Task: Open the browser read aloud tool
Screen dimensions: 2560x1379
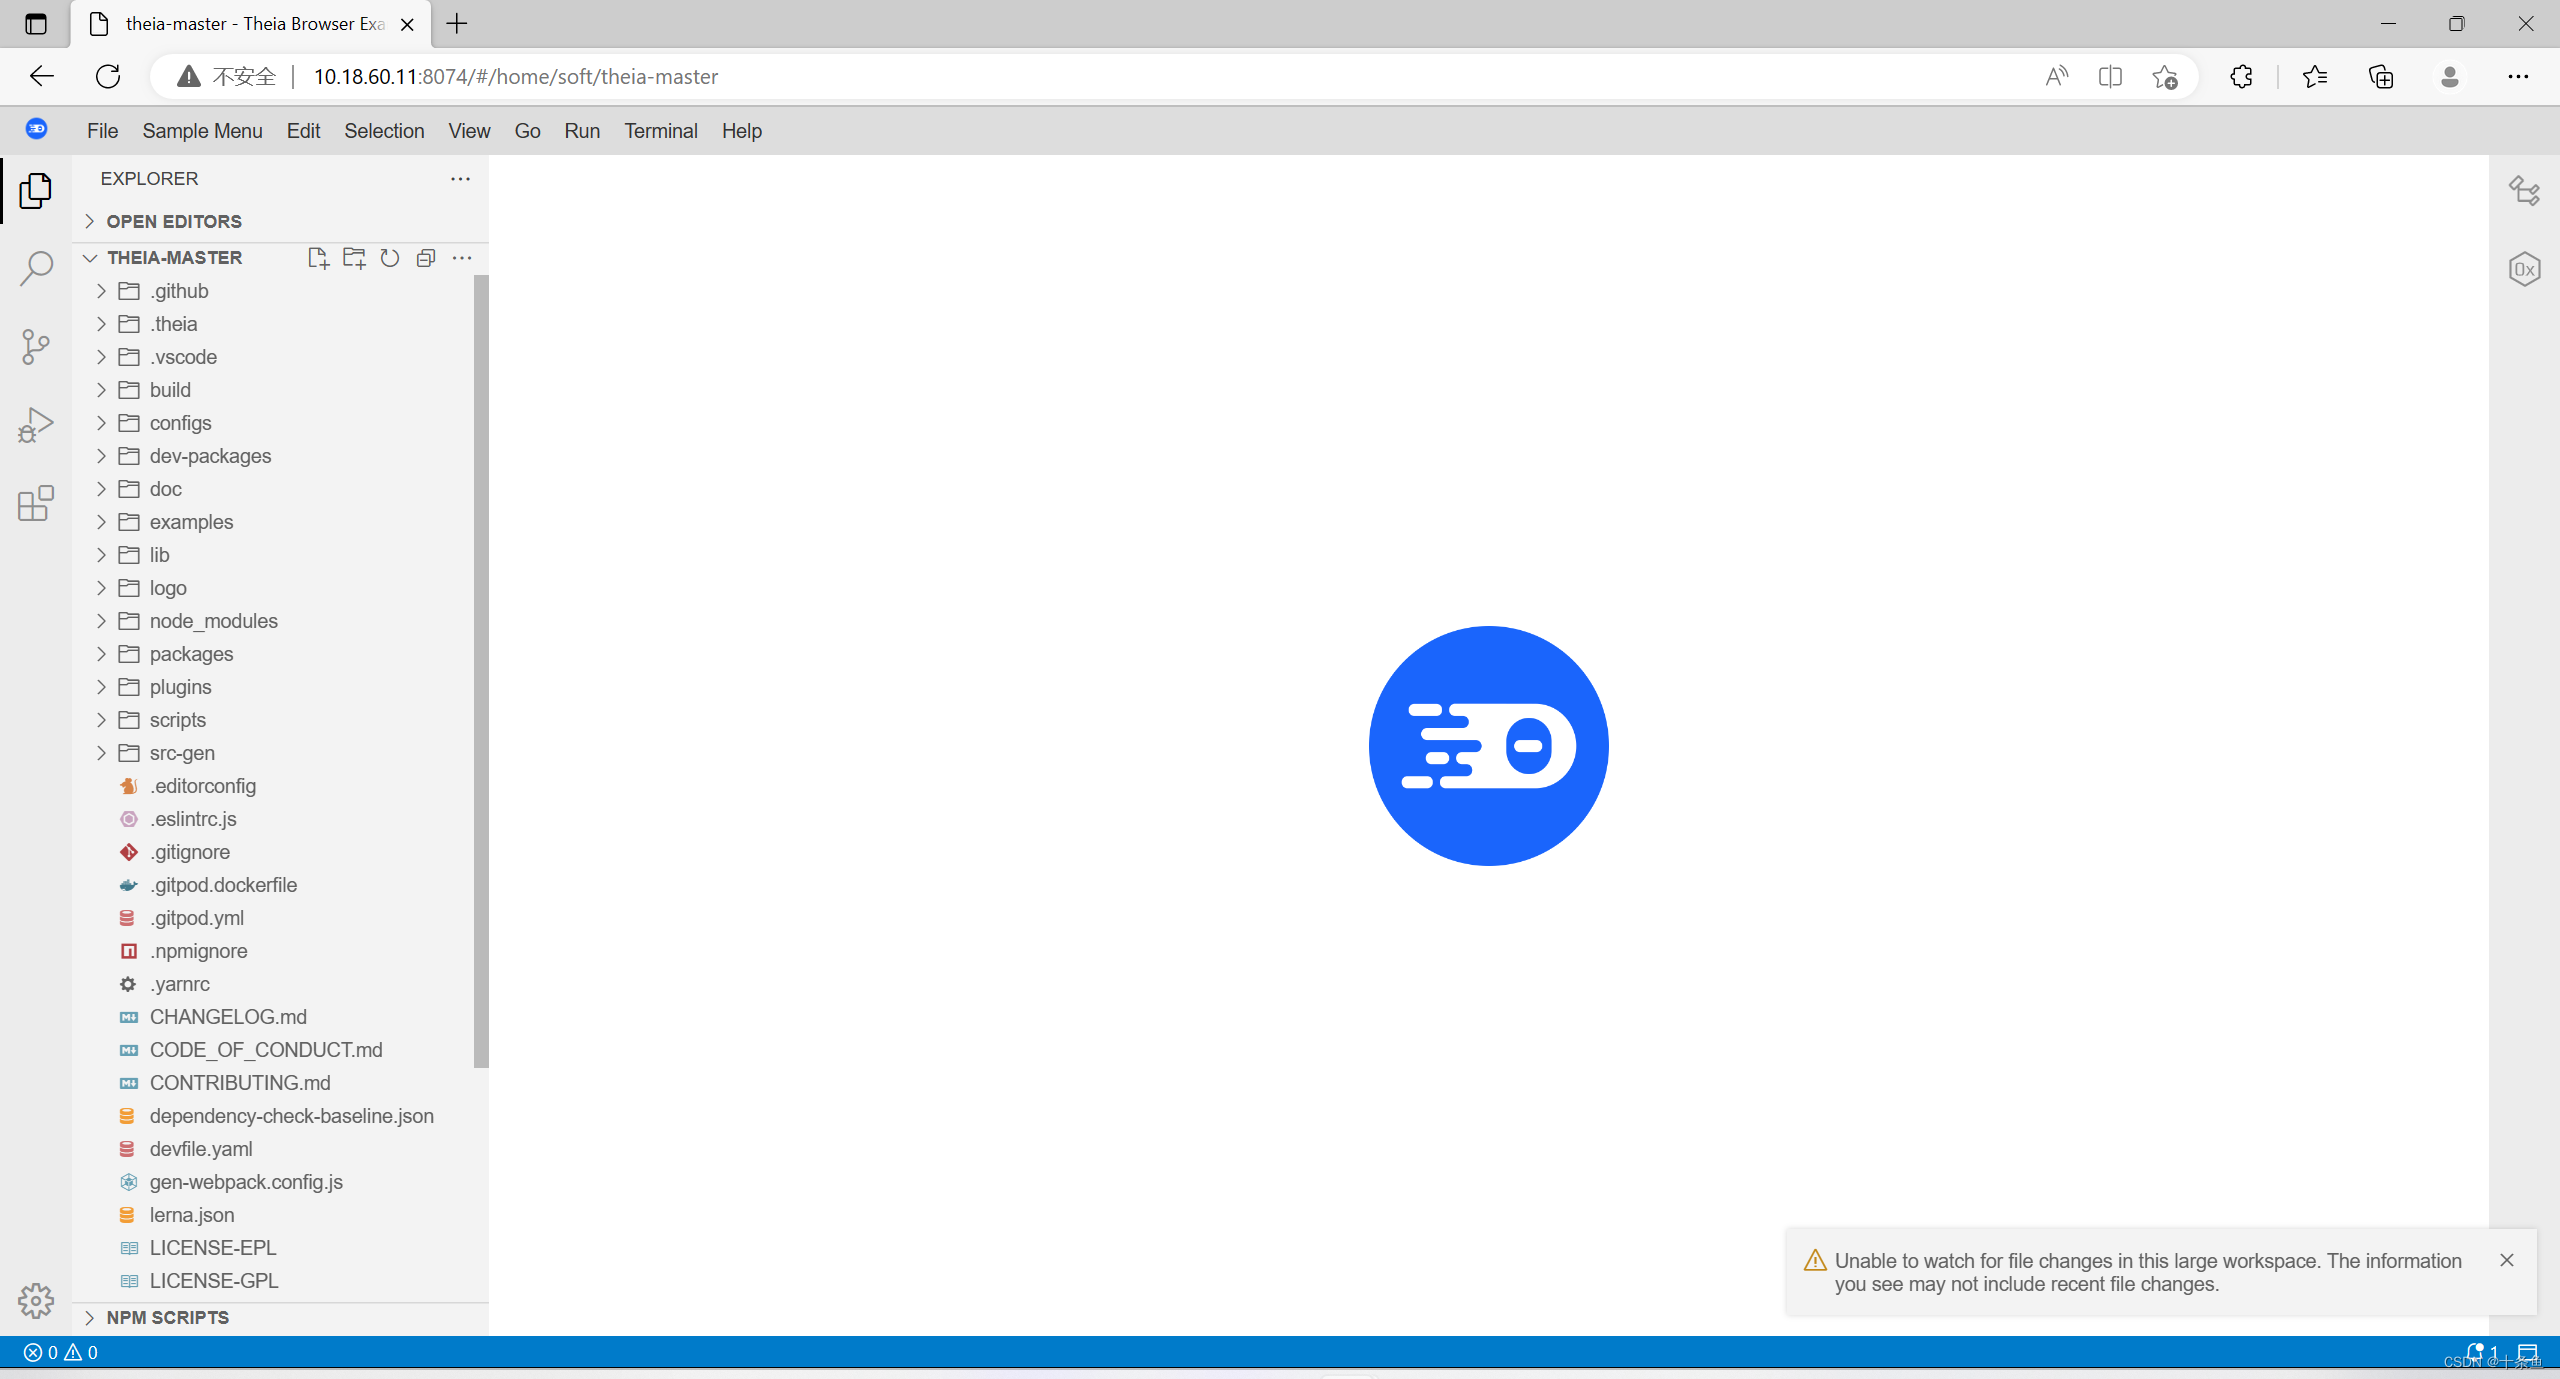Action: (x=2057, y=76)
